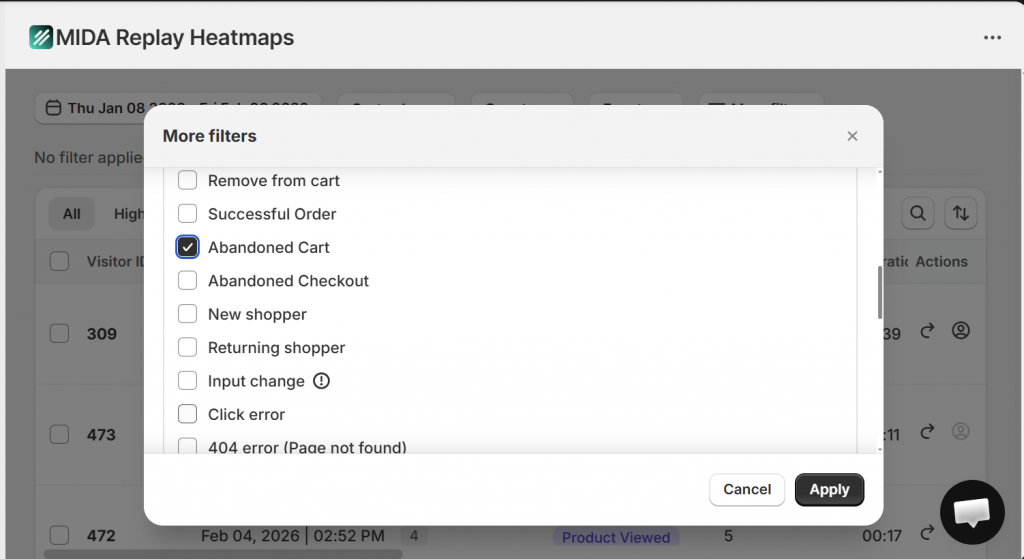Click the user profile icon for visitor 309

960,330
